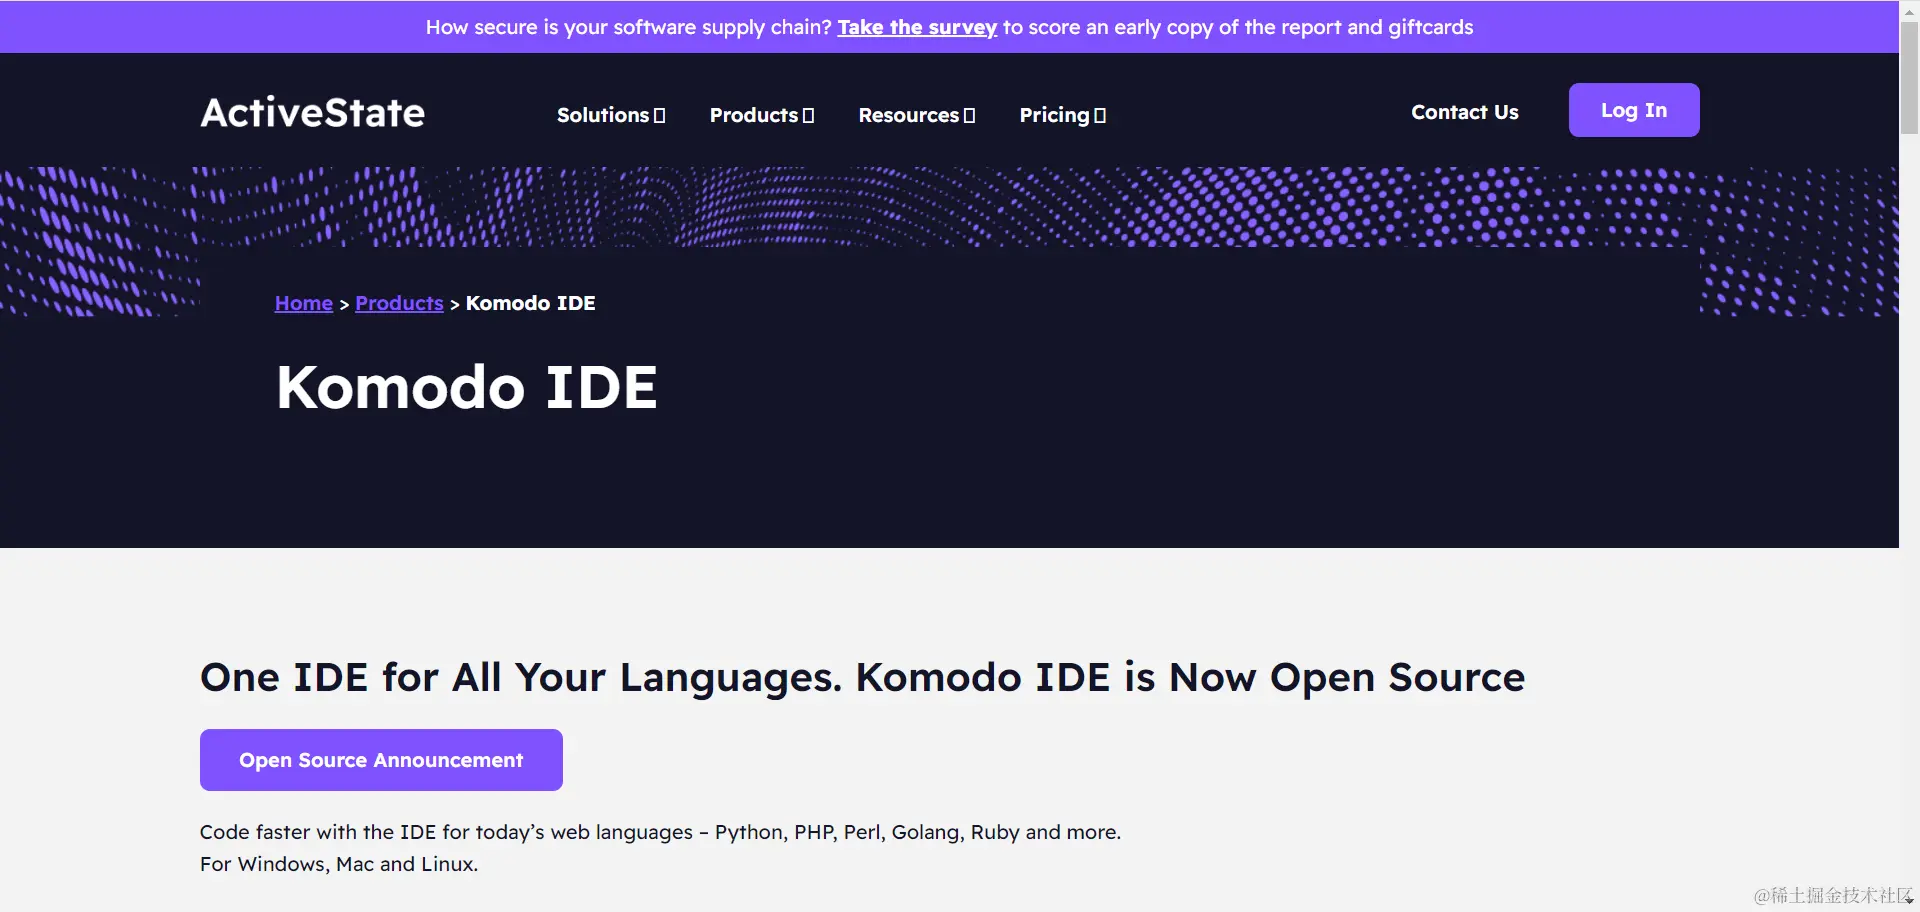Click the 'Komodo IDE' breadcrumb text
The image size is (1920, 912).
[530, 303]
